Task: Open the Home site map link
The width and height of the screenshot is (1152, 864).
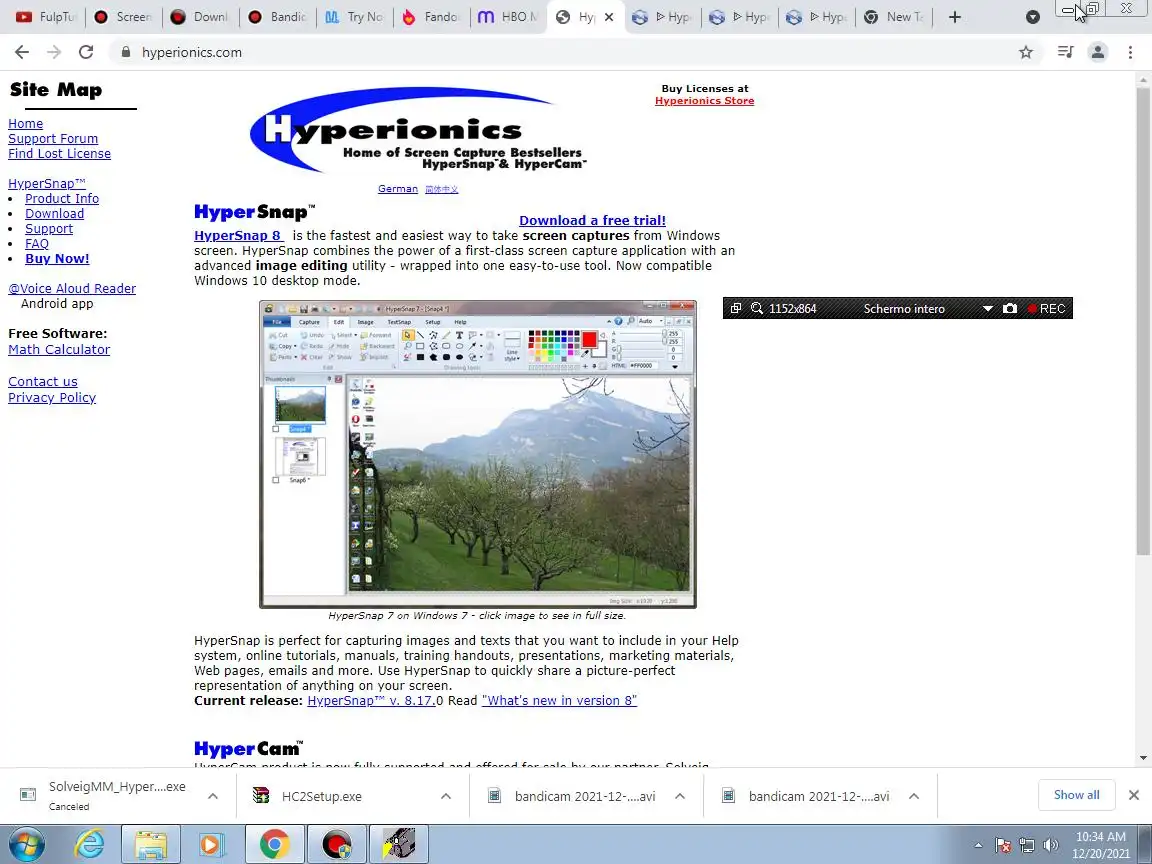Action: tap(26, 123)
